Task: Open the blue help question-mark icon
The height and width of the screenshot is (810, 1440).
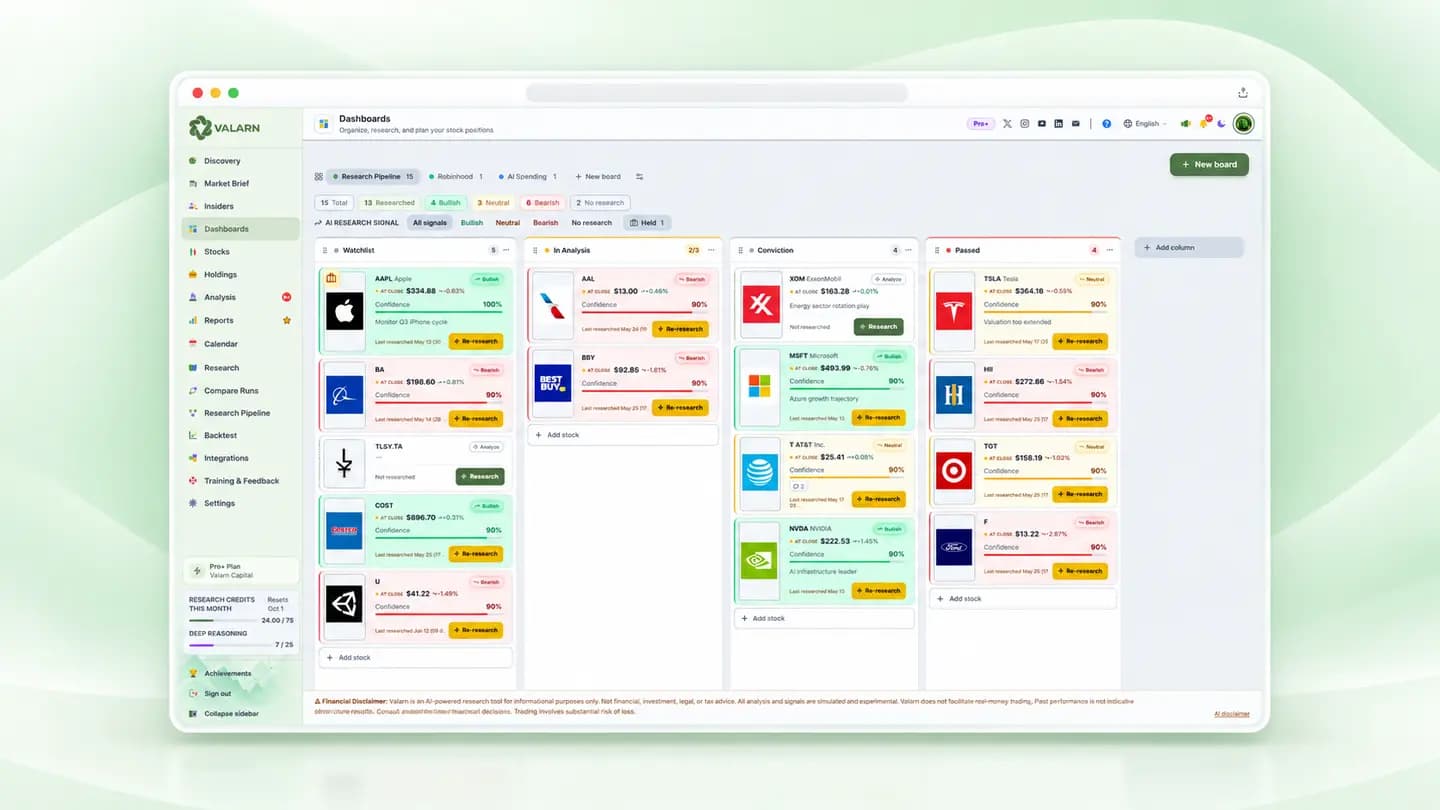Action: (1107, 124)
